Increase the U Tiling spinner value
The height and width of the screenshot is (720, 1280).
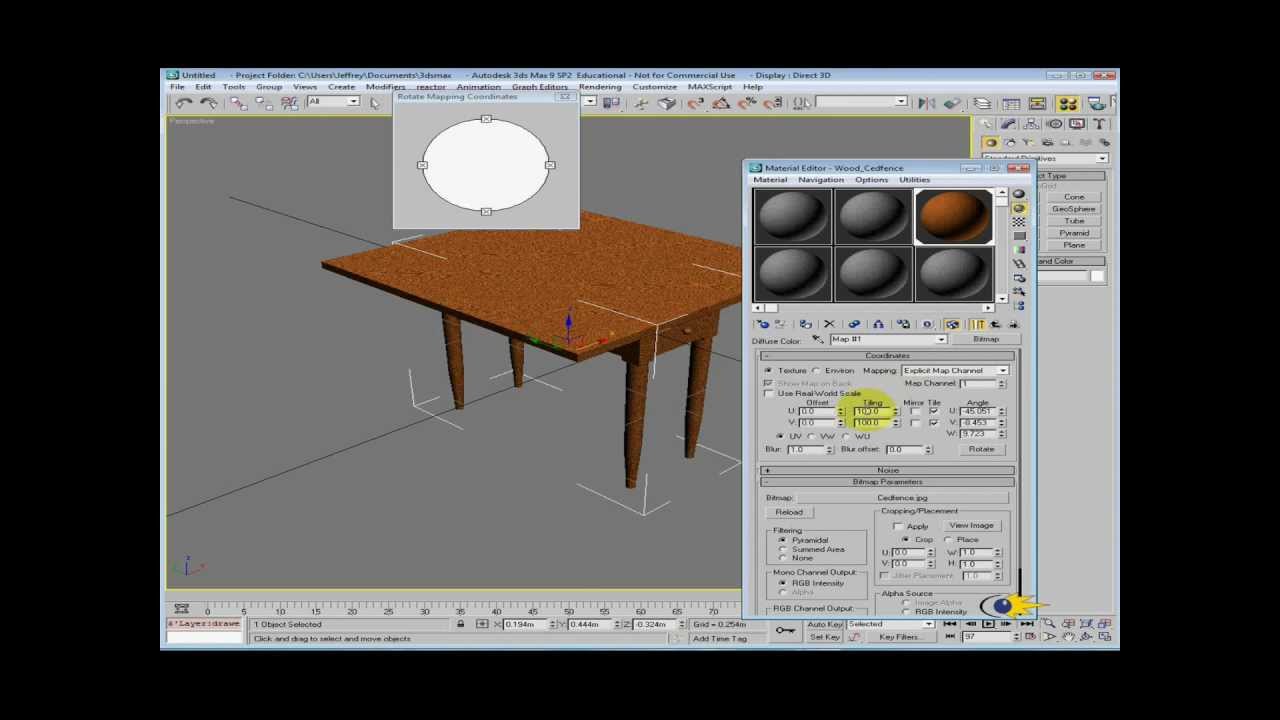coord(896,409)
